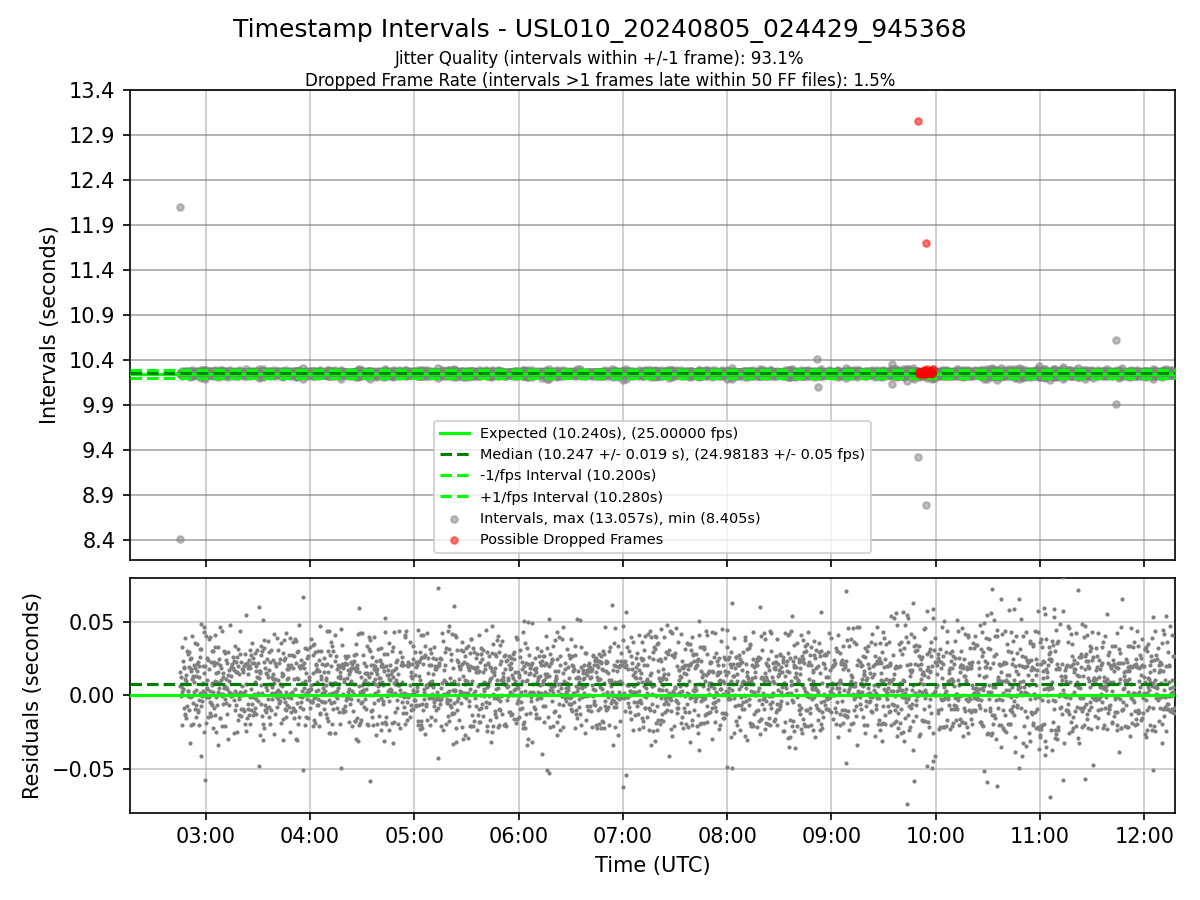Select the gray point just above the line near 09:00
Screen dimensions: 1200x900
pyautogui.click(x=817, y=359)
